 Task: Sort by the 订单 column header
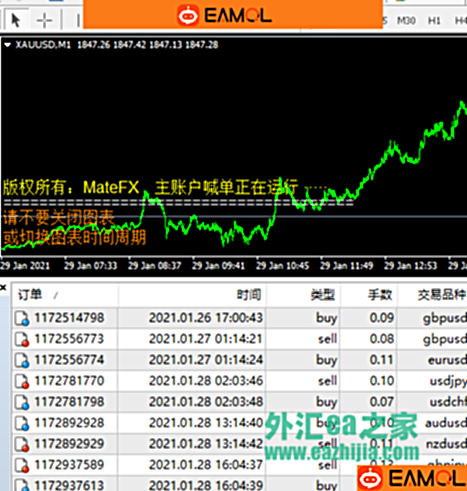coord(30,295)
